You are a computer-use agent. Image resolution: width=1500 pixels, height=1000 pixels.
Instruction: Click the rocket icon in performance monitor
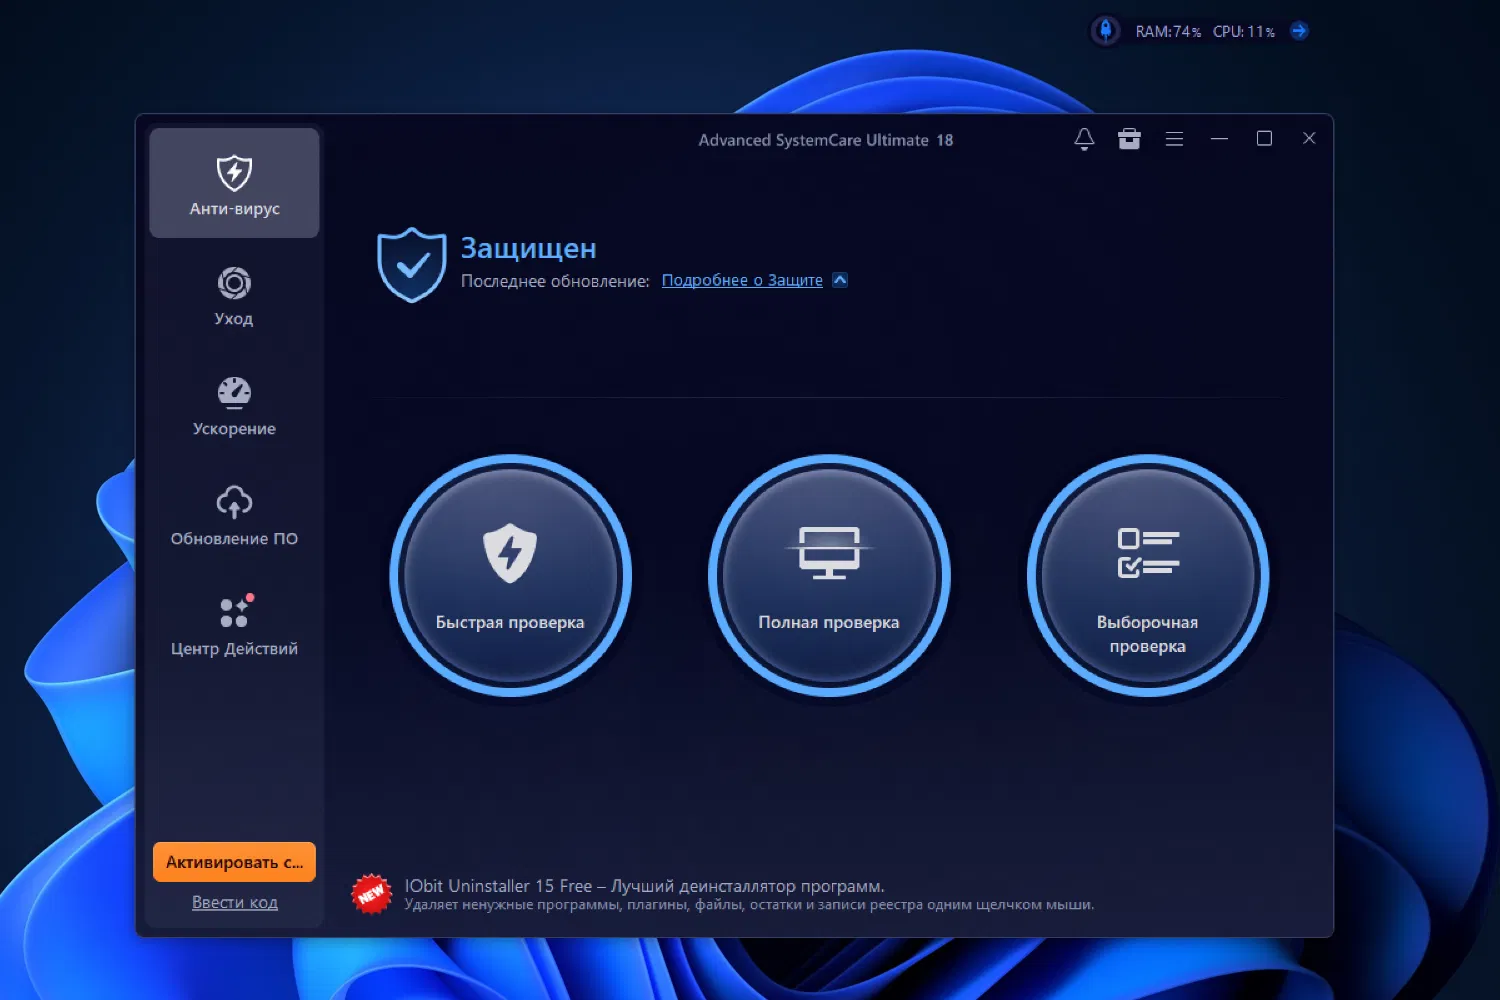1106,31
